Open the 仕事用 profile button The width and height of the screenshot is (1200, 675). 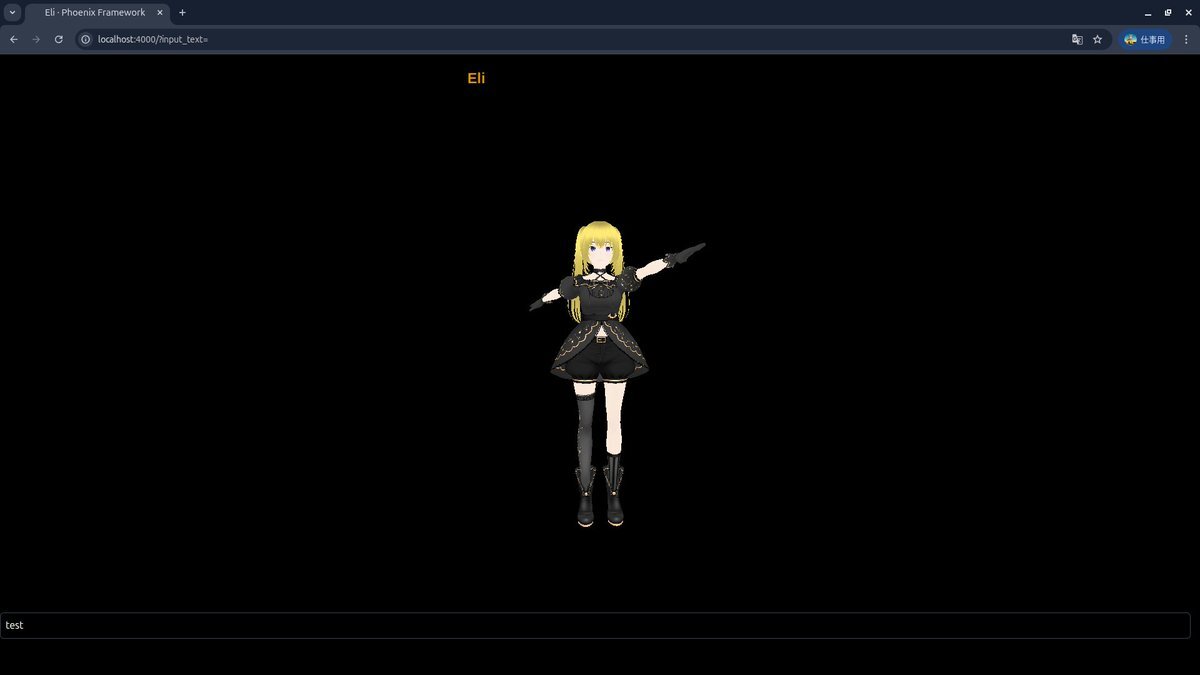coord(1145,39)
